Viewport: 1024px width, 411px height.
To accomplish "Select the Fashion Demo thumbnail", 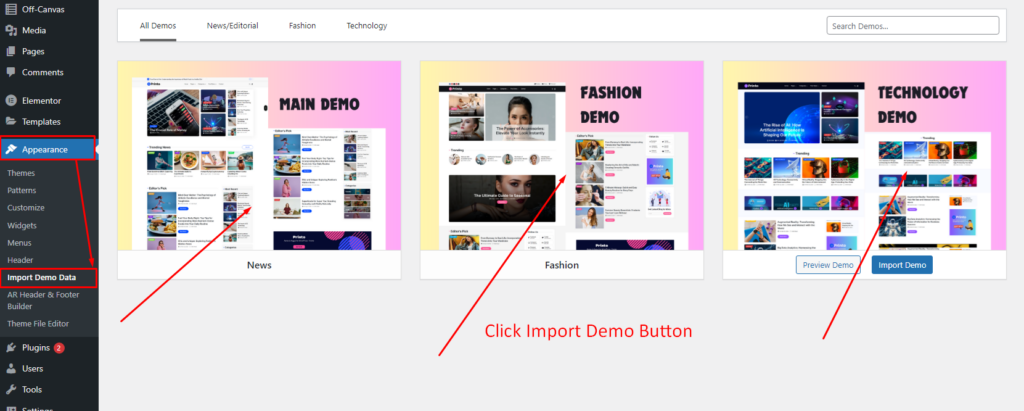I will pos(561,155).
